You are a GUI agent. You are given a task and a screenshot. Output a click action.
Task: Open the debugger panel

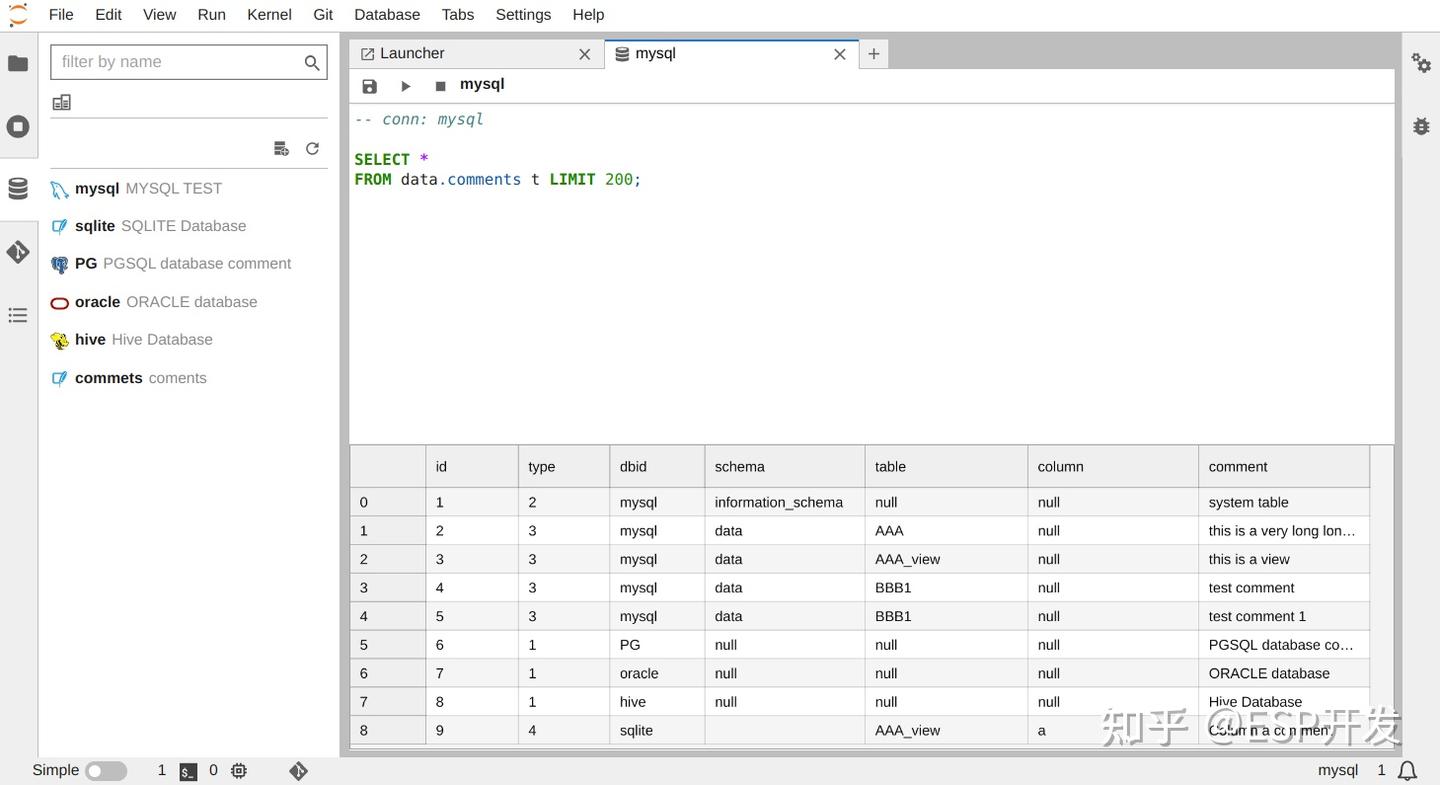tap(1421, 126)
